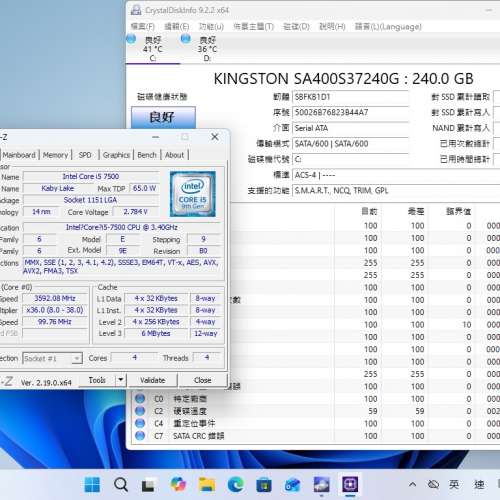Switch to the Memory tab in CPU-Z
The height and width of the screenshot is (500, 500).
(55, 155)
